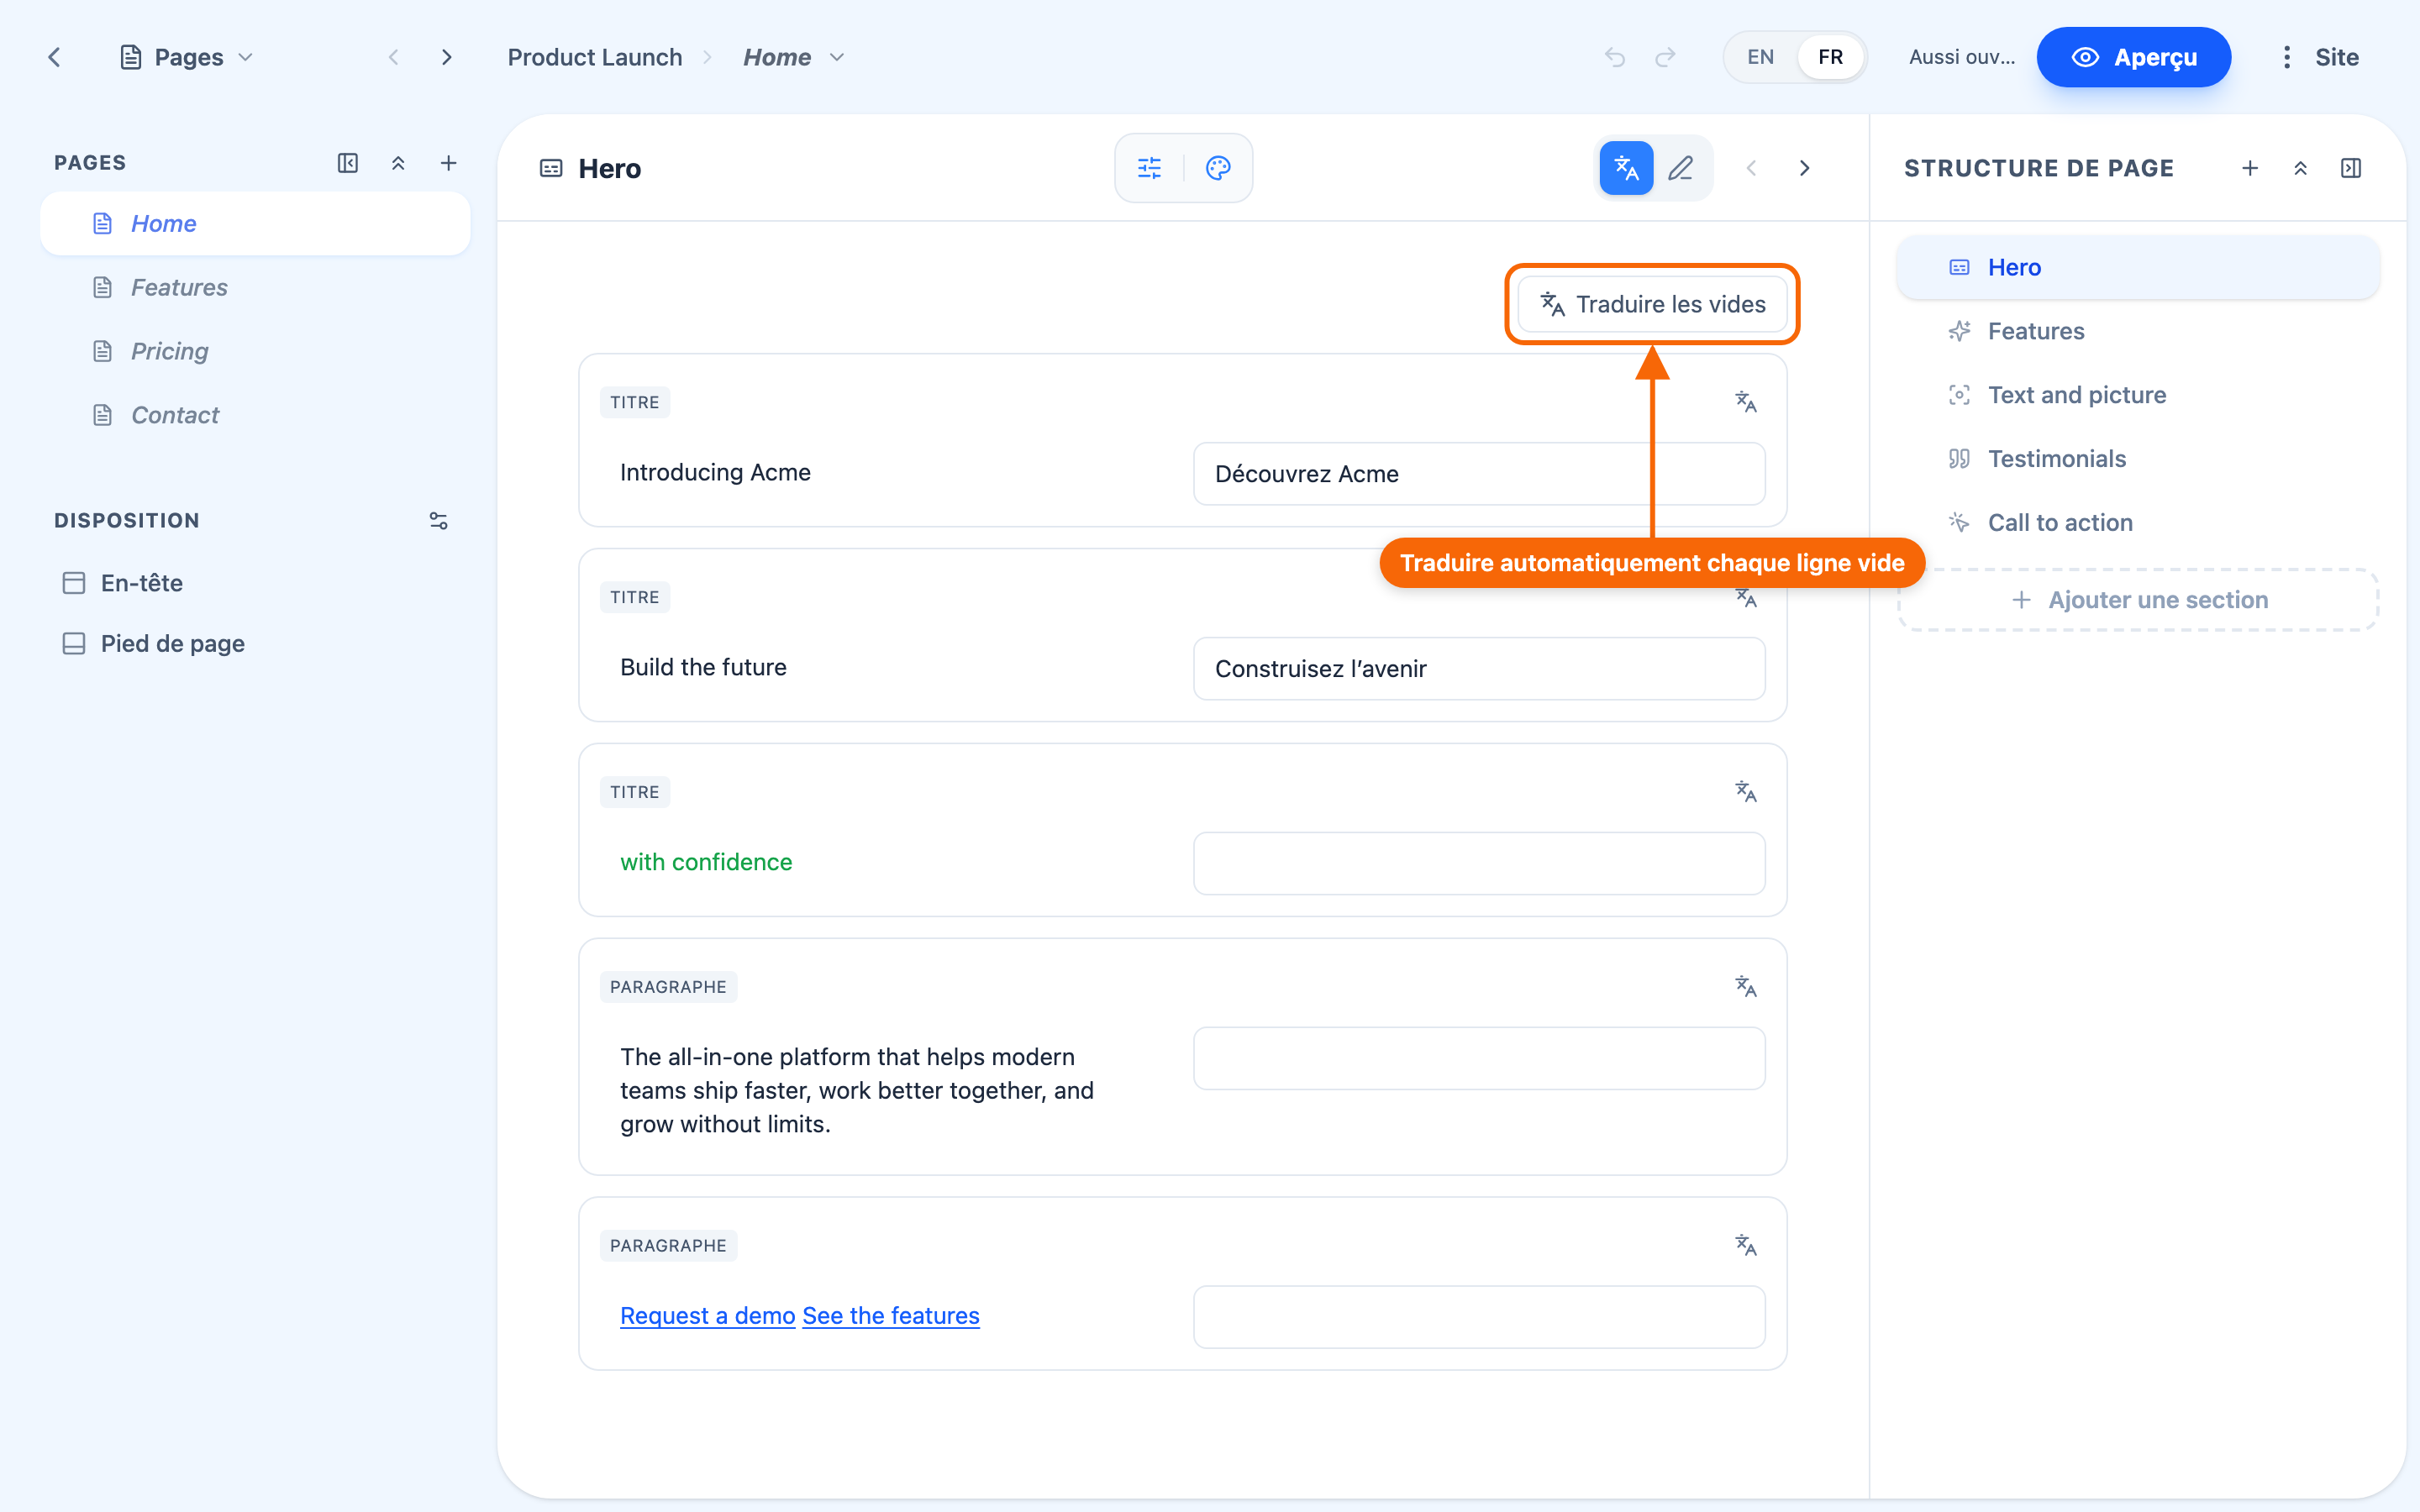Click the redo icon
The width and height of the screenshot is (2420, 1512).
click(1665, 57)
